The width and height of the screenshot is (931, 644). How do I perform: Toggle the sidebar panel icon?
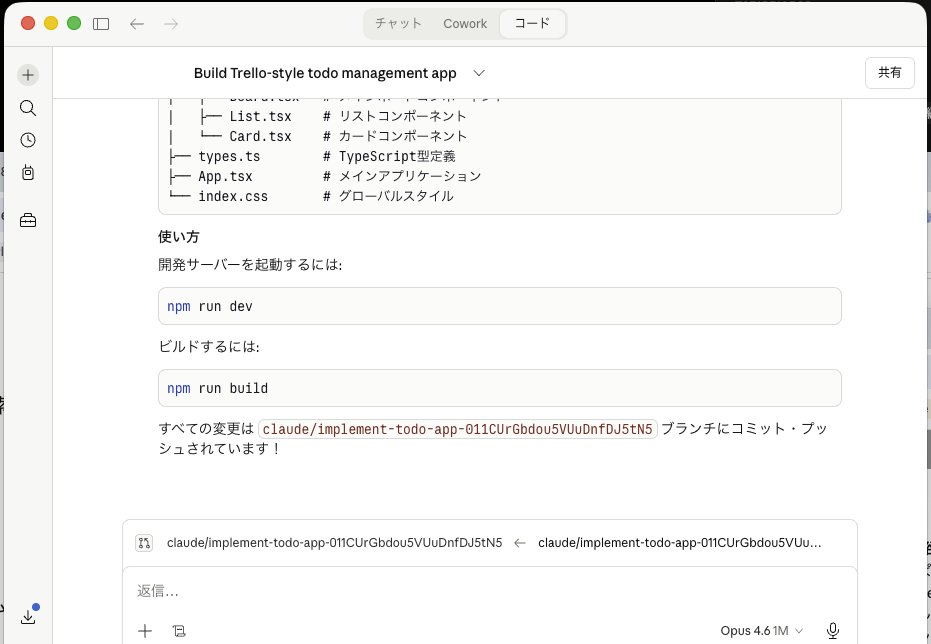(x=101, y=24)
